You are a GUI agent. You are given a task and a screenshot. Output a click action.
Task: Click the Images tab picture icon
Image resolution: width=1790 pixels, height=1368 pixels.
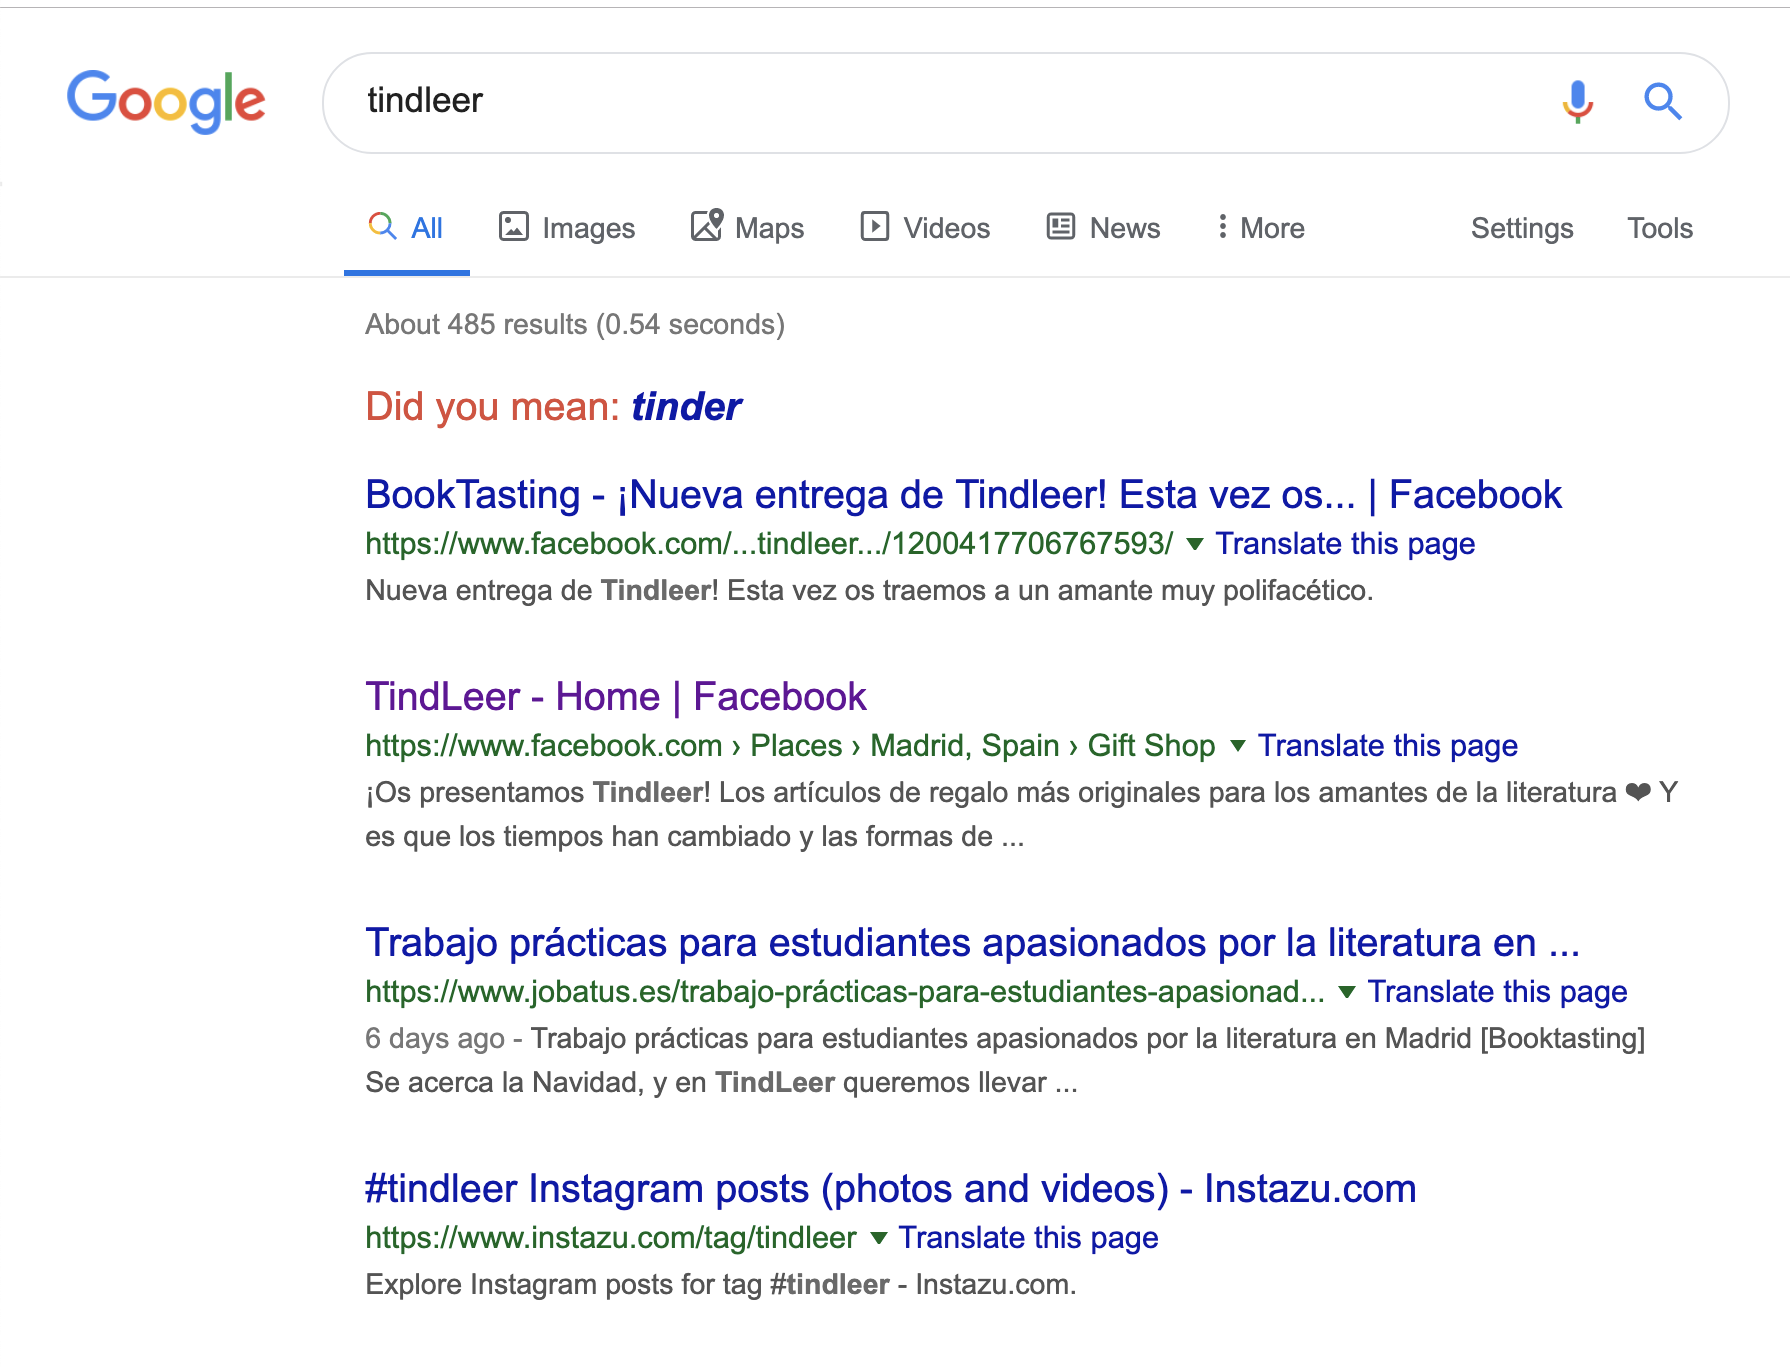514,227
